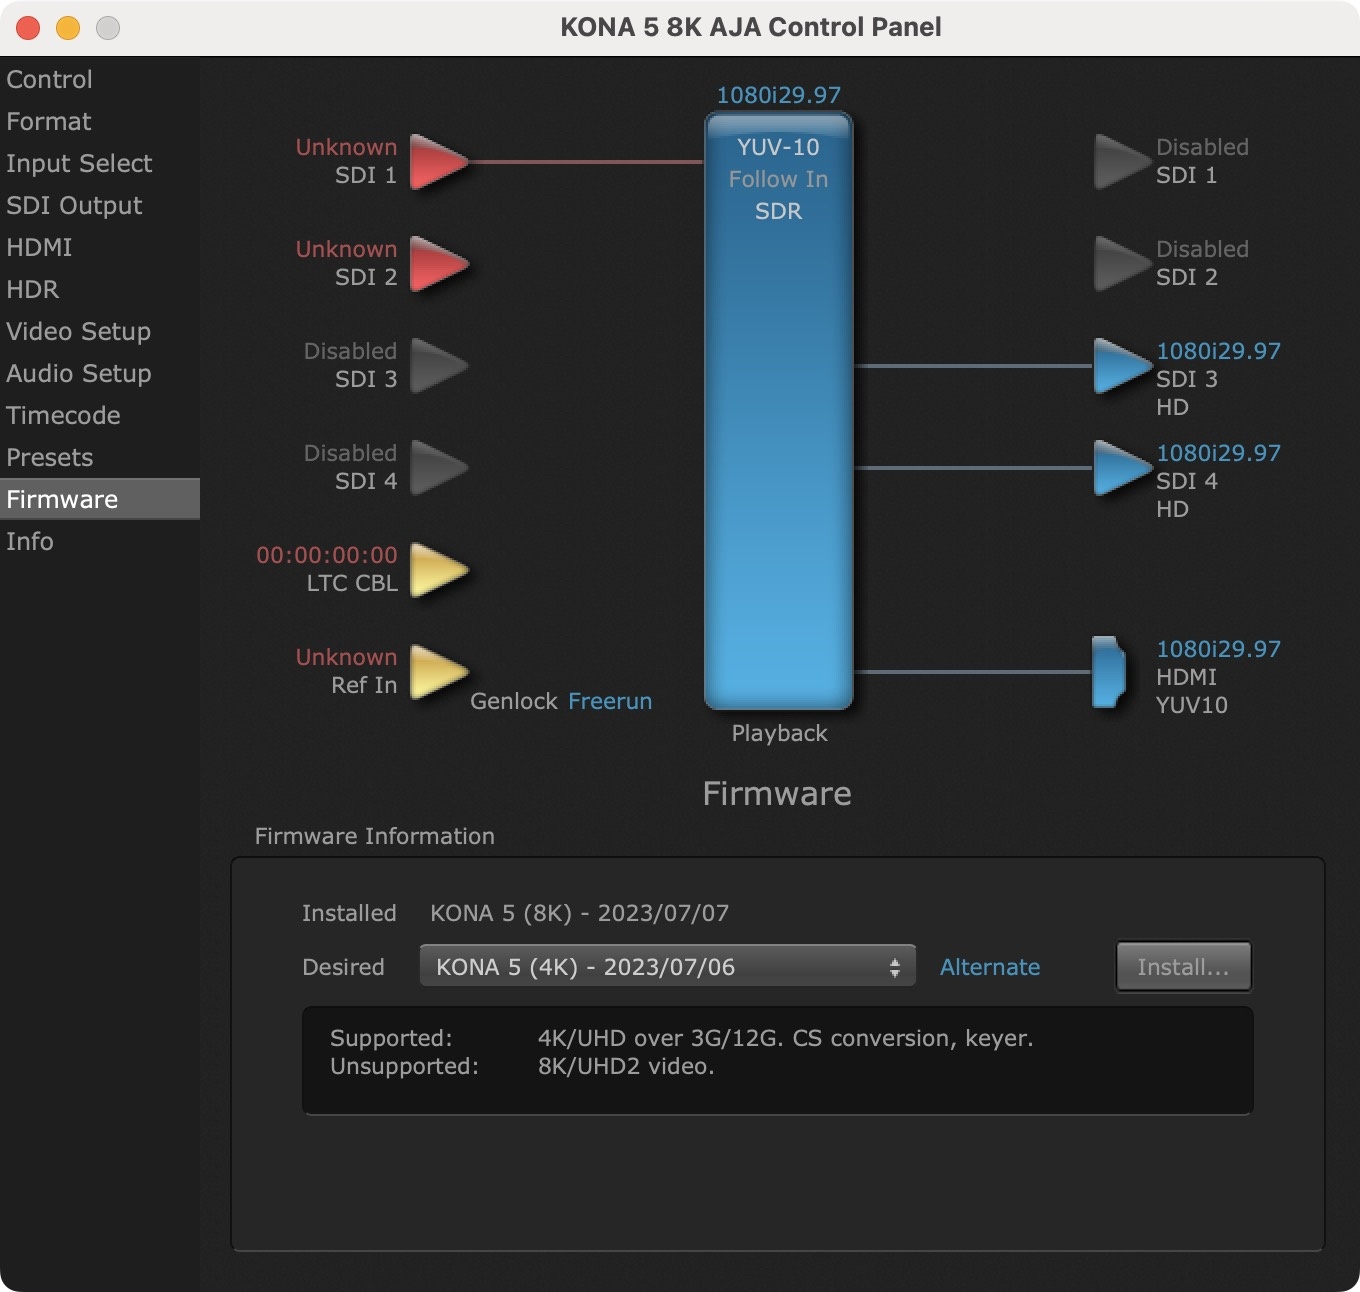Image resolution: width=1360 pixels, height=1292 pixels.
Task: Click the 00:00:00:00 LTC timecode value
Action: tap(327, 555)
